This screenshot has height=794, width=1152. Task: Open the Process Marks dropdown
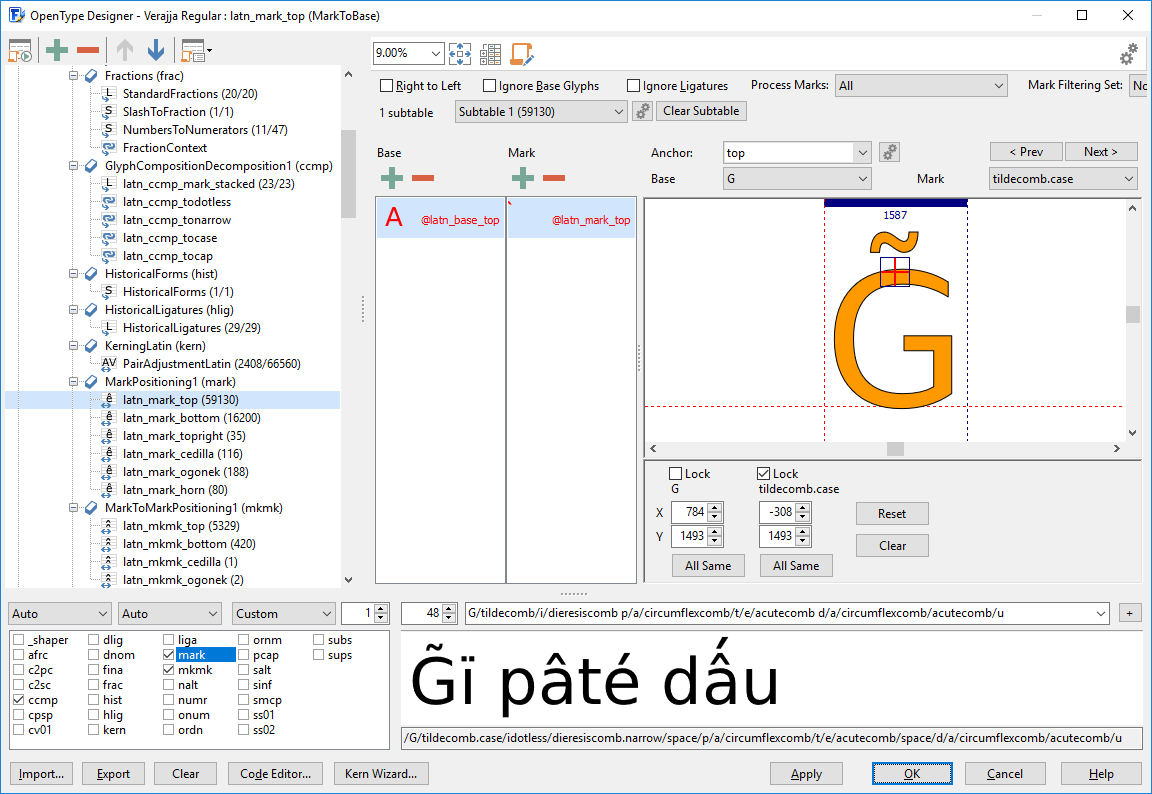pos(920,86)
